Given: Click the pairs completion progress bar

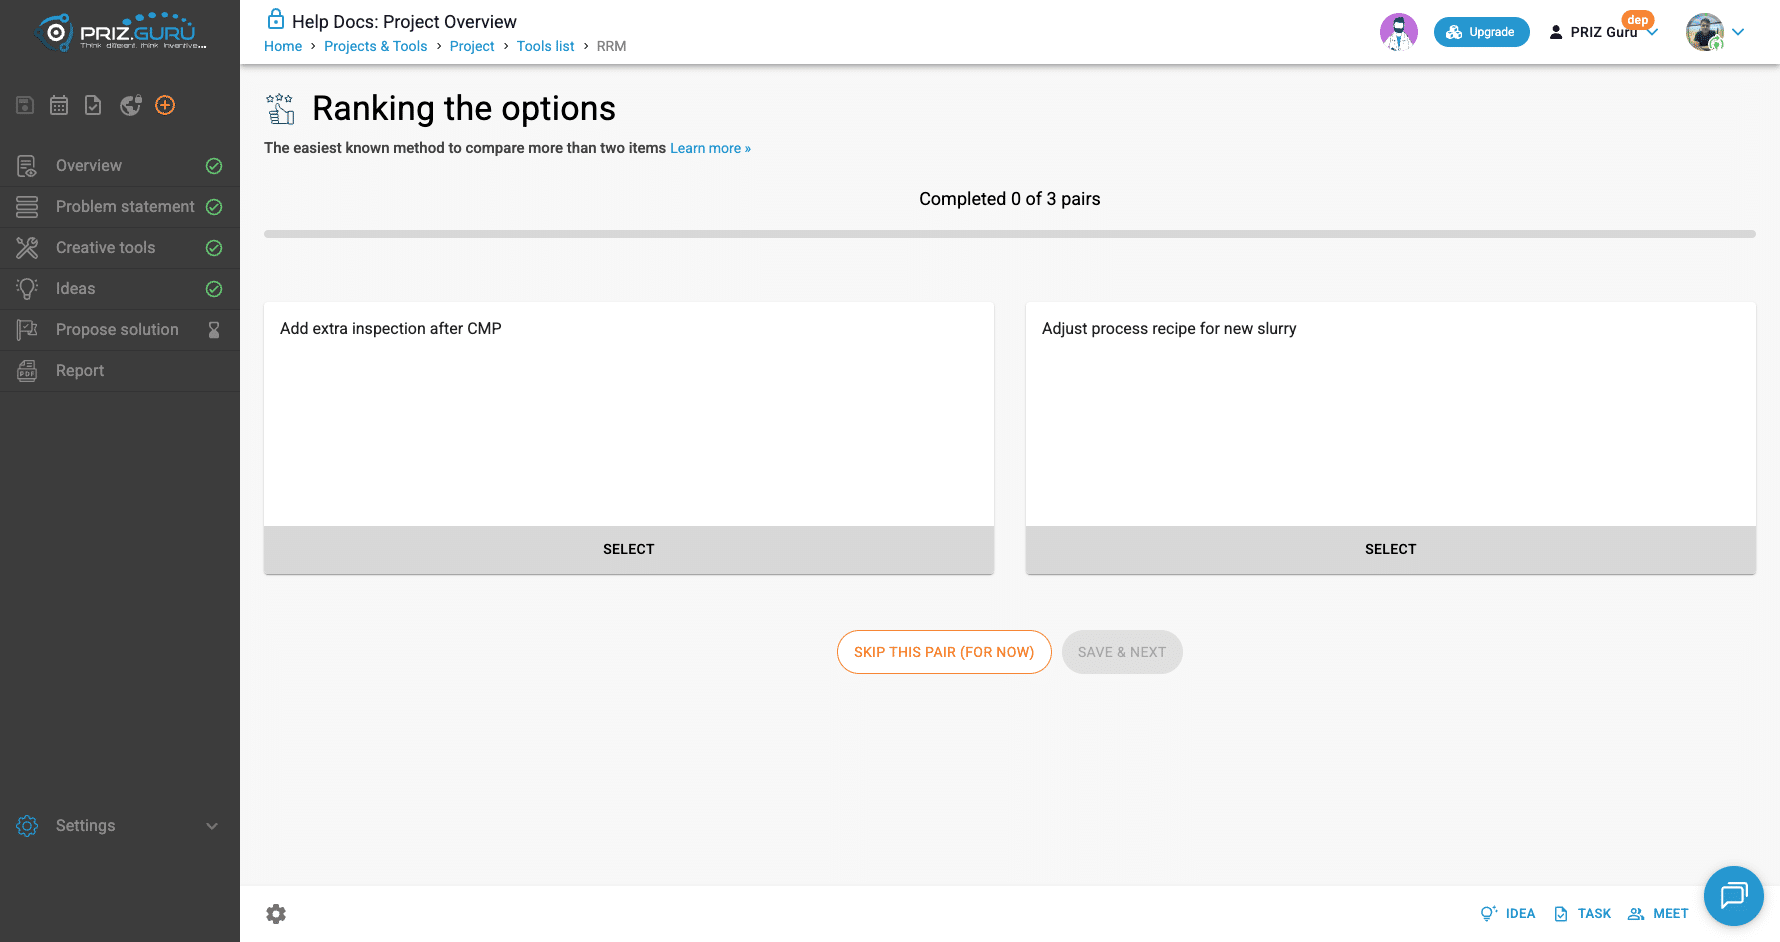Looking at the screenshot, I should 1010,234.
